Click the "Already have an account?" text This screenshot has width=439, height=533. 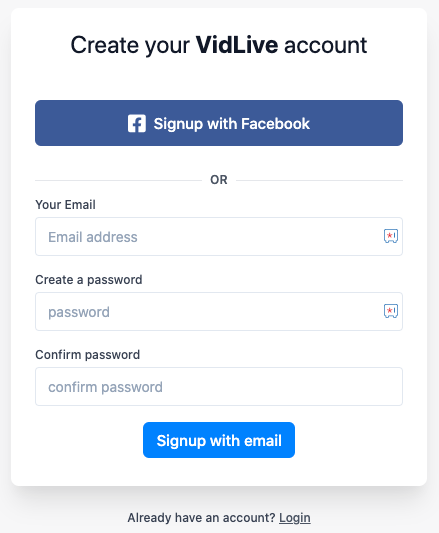click(x=201, y=518)
